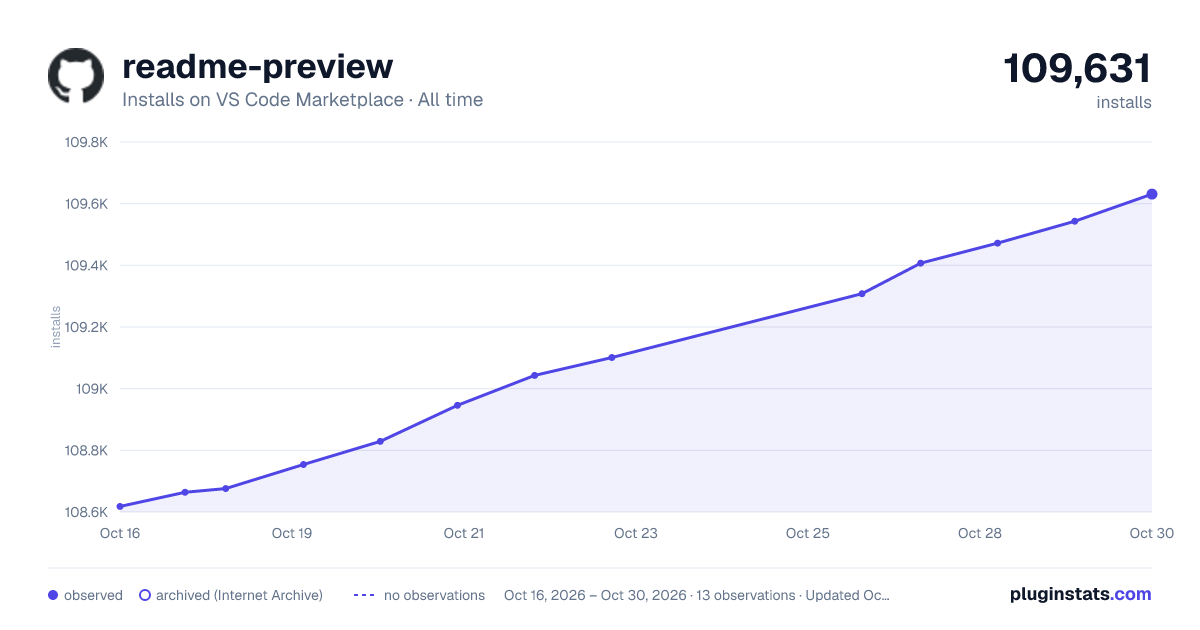Click the large Oct 30 end data point

tap(1152, 194)
